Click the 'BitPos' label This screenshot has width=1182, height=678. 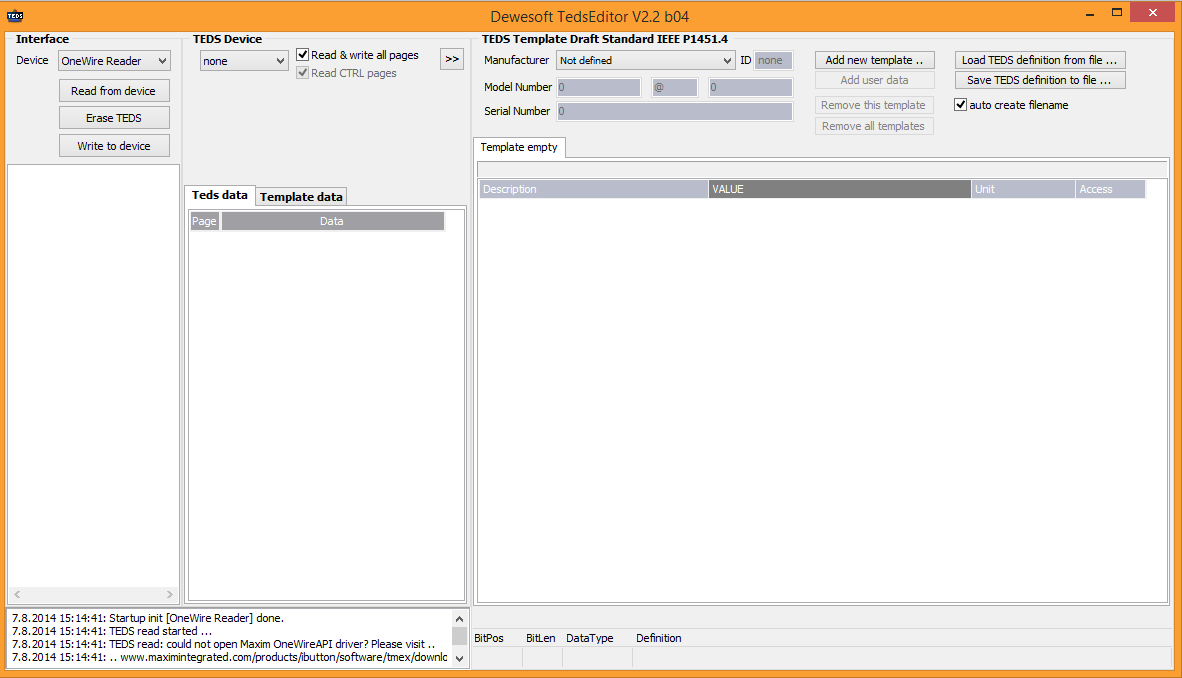(x=488, y=638)
